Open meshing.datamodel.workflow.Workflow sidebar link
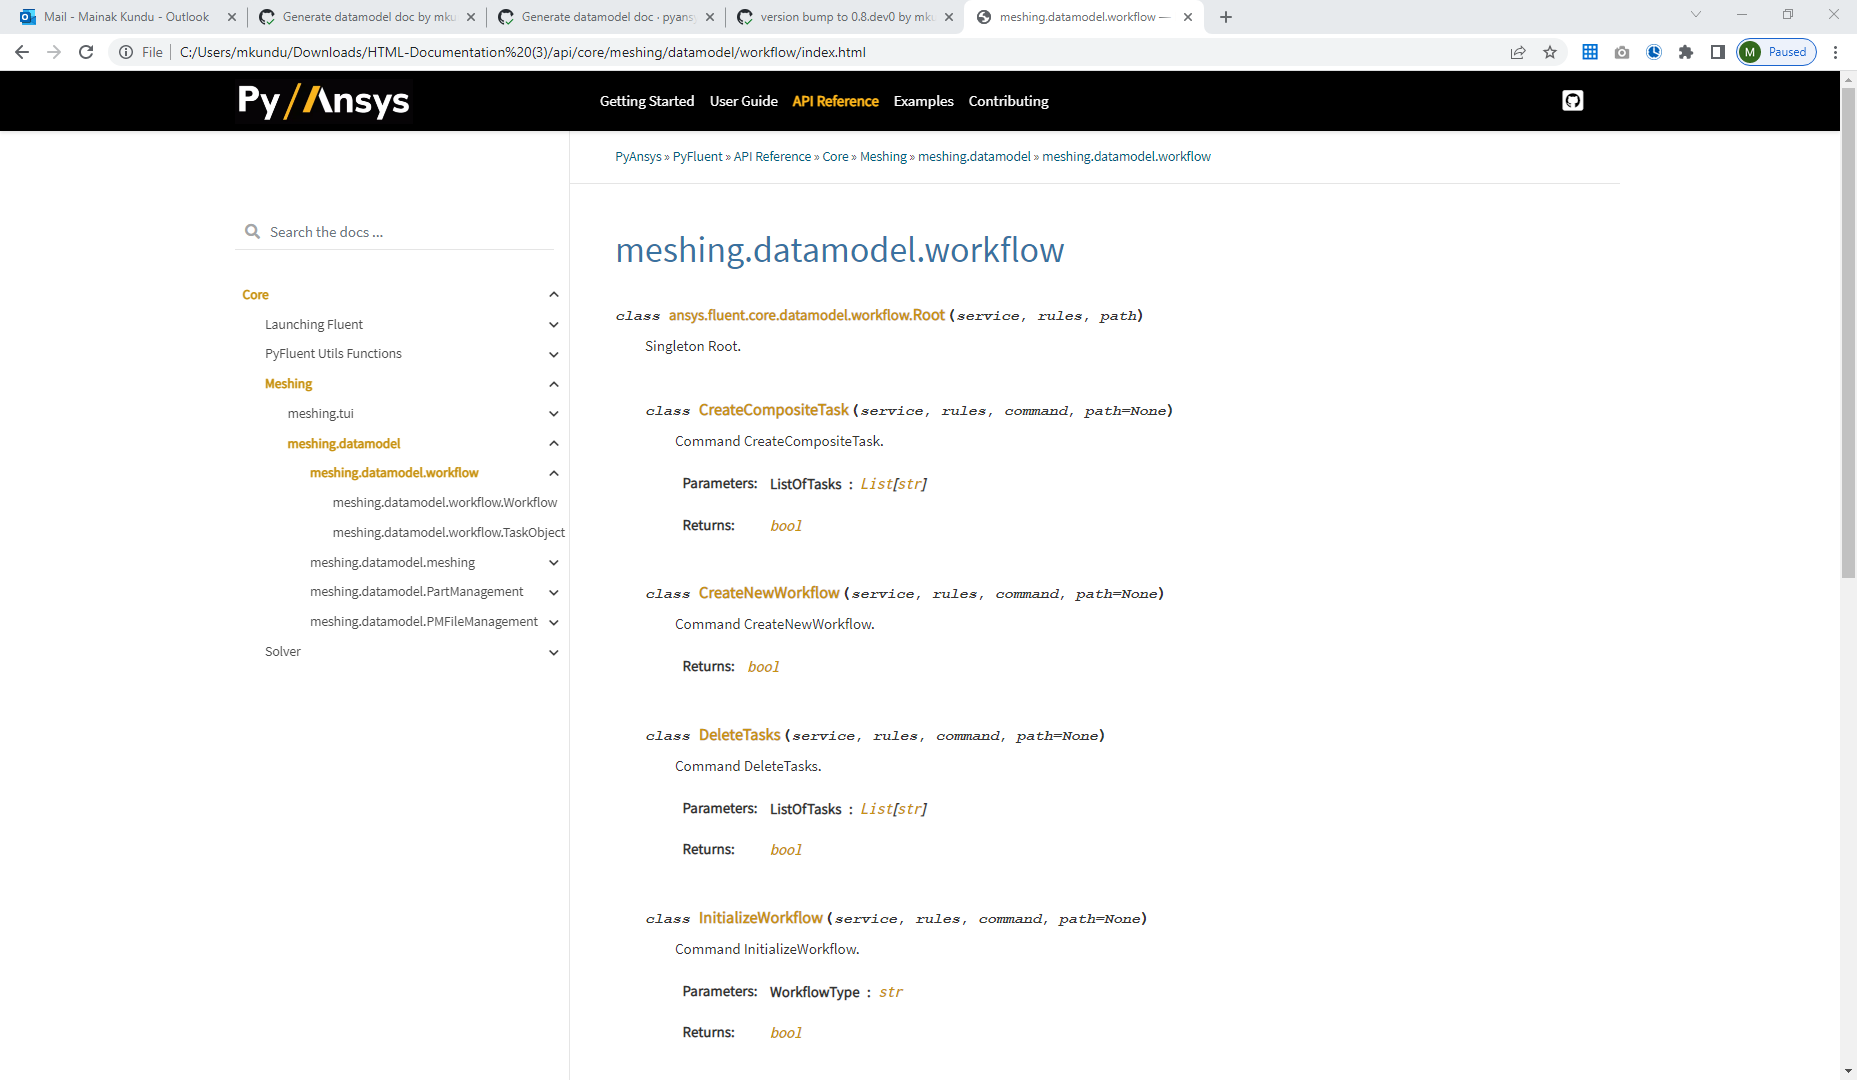This screenshot has width=1857, height=1080. pyautogui.click(x=445, y=503)
